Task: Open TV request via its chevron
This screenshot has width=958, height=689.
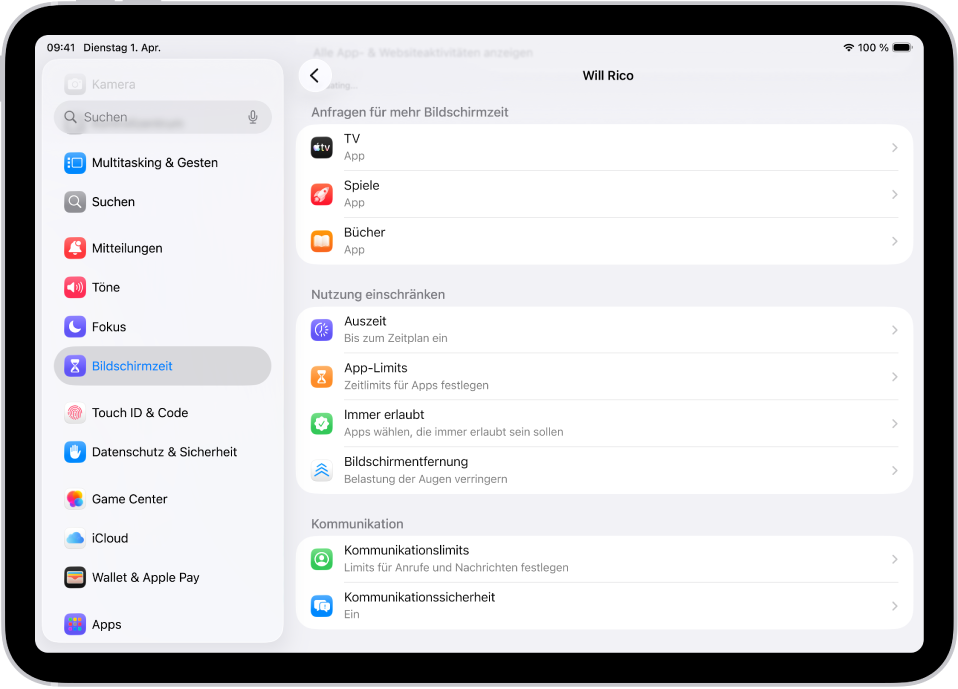Action: [x=894, y=148]
